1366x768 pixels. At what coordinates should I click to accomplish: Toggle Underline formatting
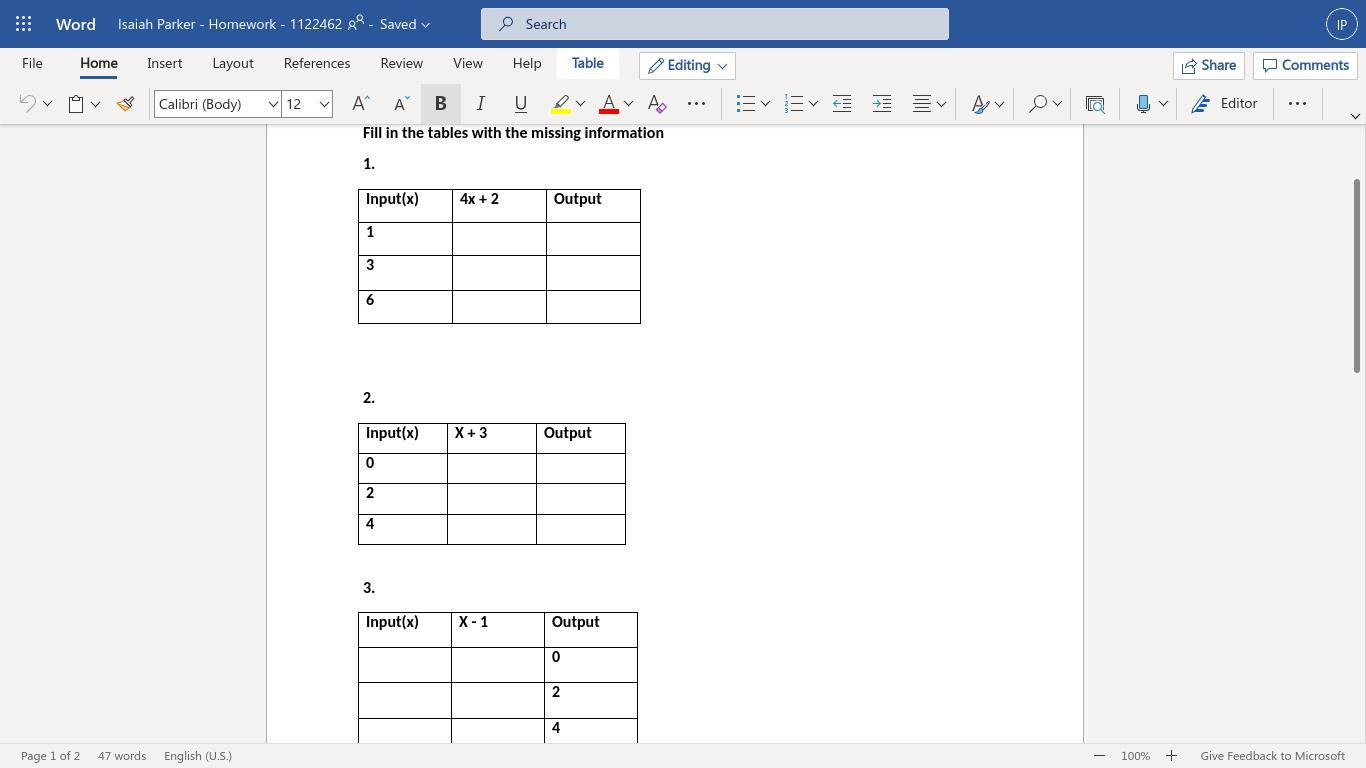click(x=521, y=104)
